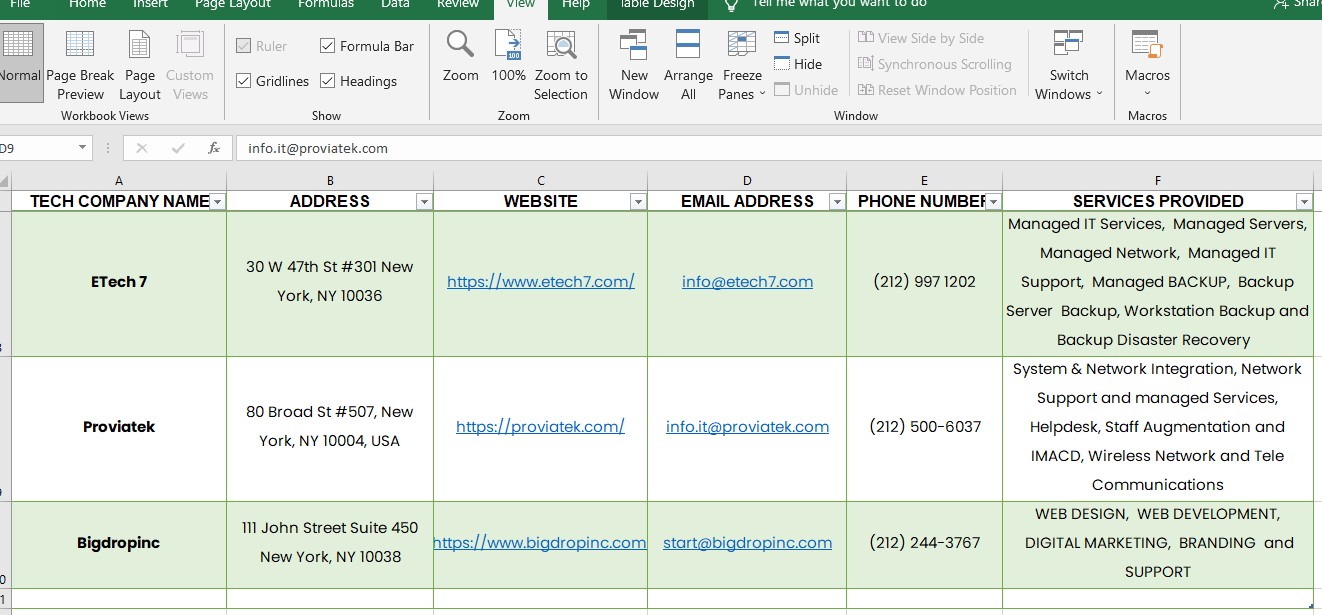The image size is (1322, 615).
Task: Select column F header
Action: 1158,181
